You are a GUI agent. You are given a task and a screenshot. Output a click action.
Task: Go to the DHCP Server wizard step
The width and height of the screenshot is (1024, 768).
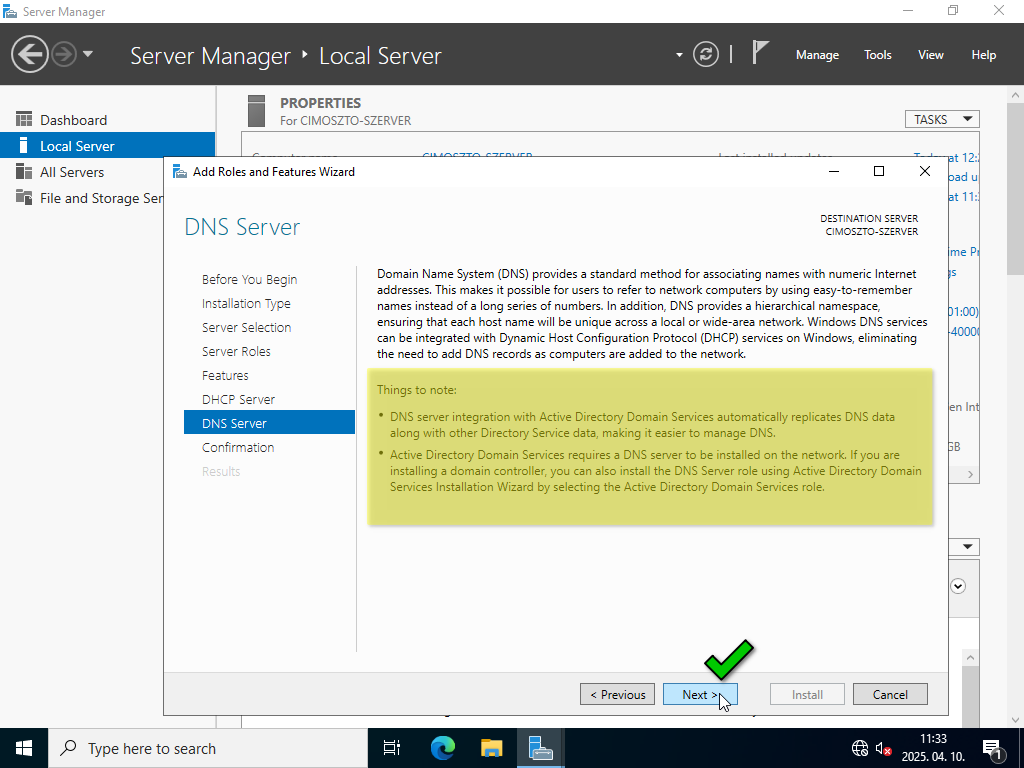238,399
